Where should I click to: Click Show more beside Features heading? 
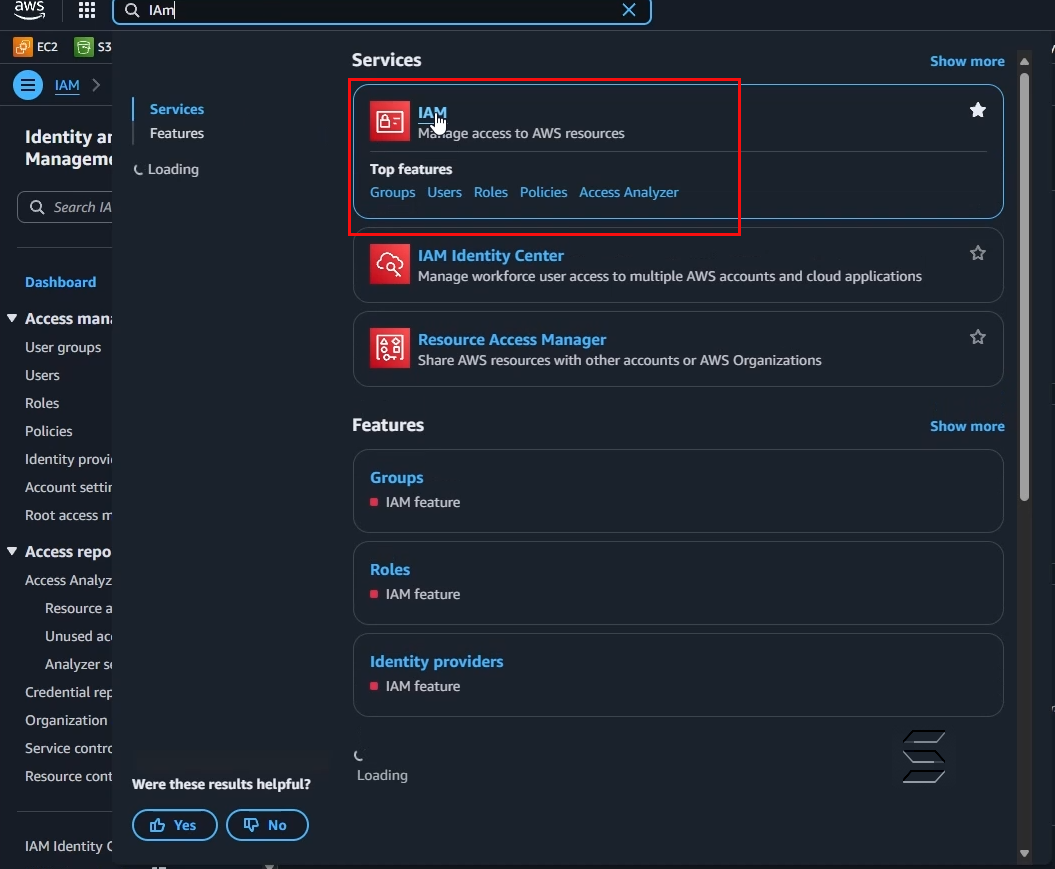click(x=967, y=426)
